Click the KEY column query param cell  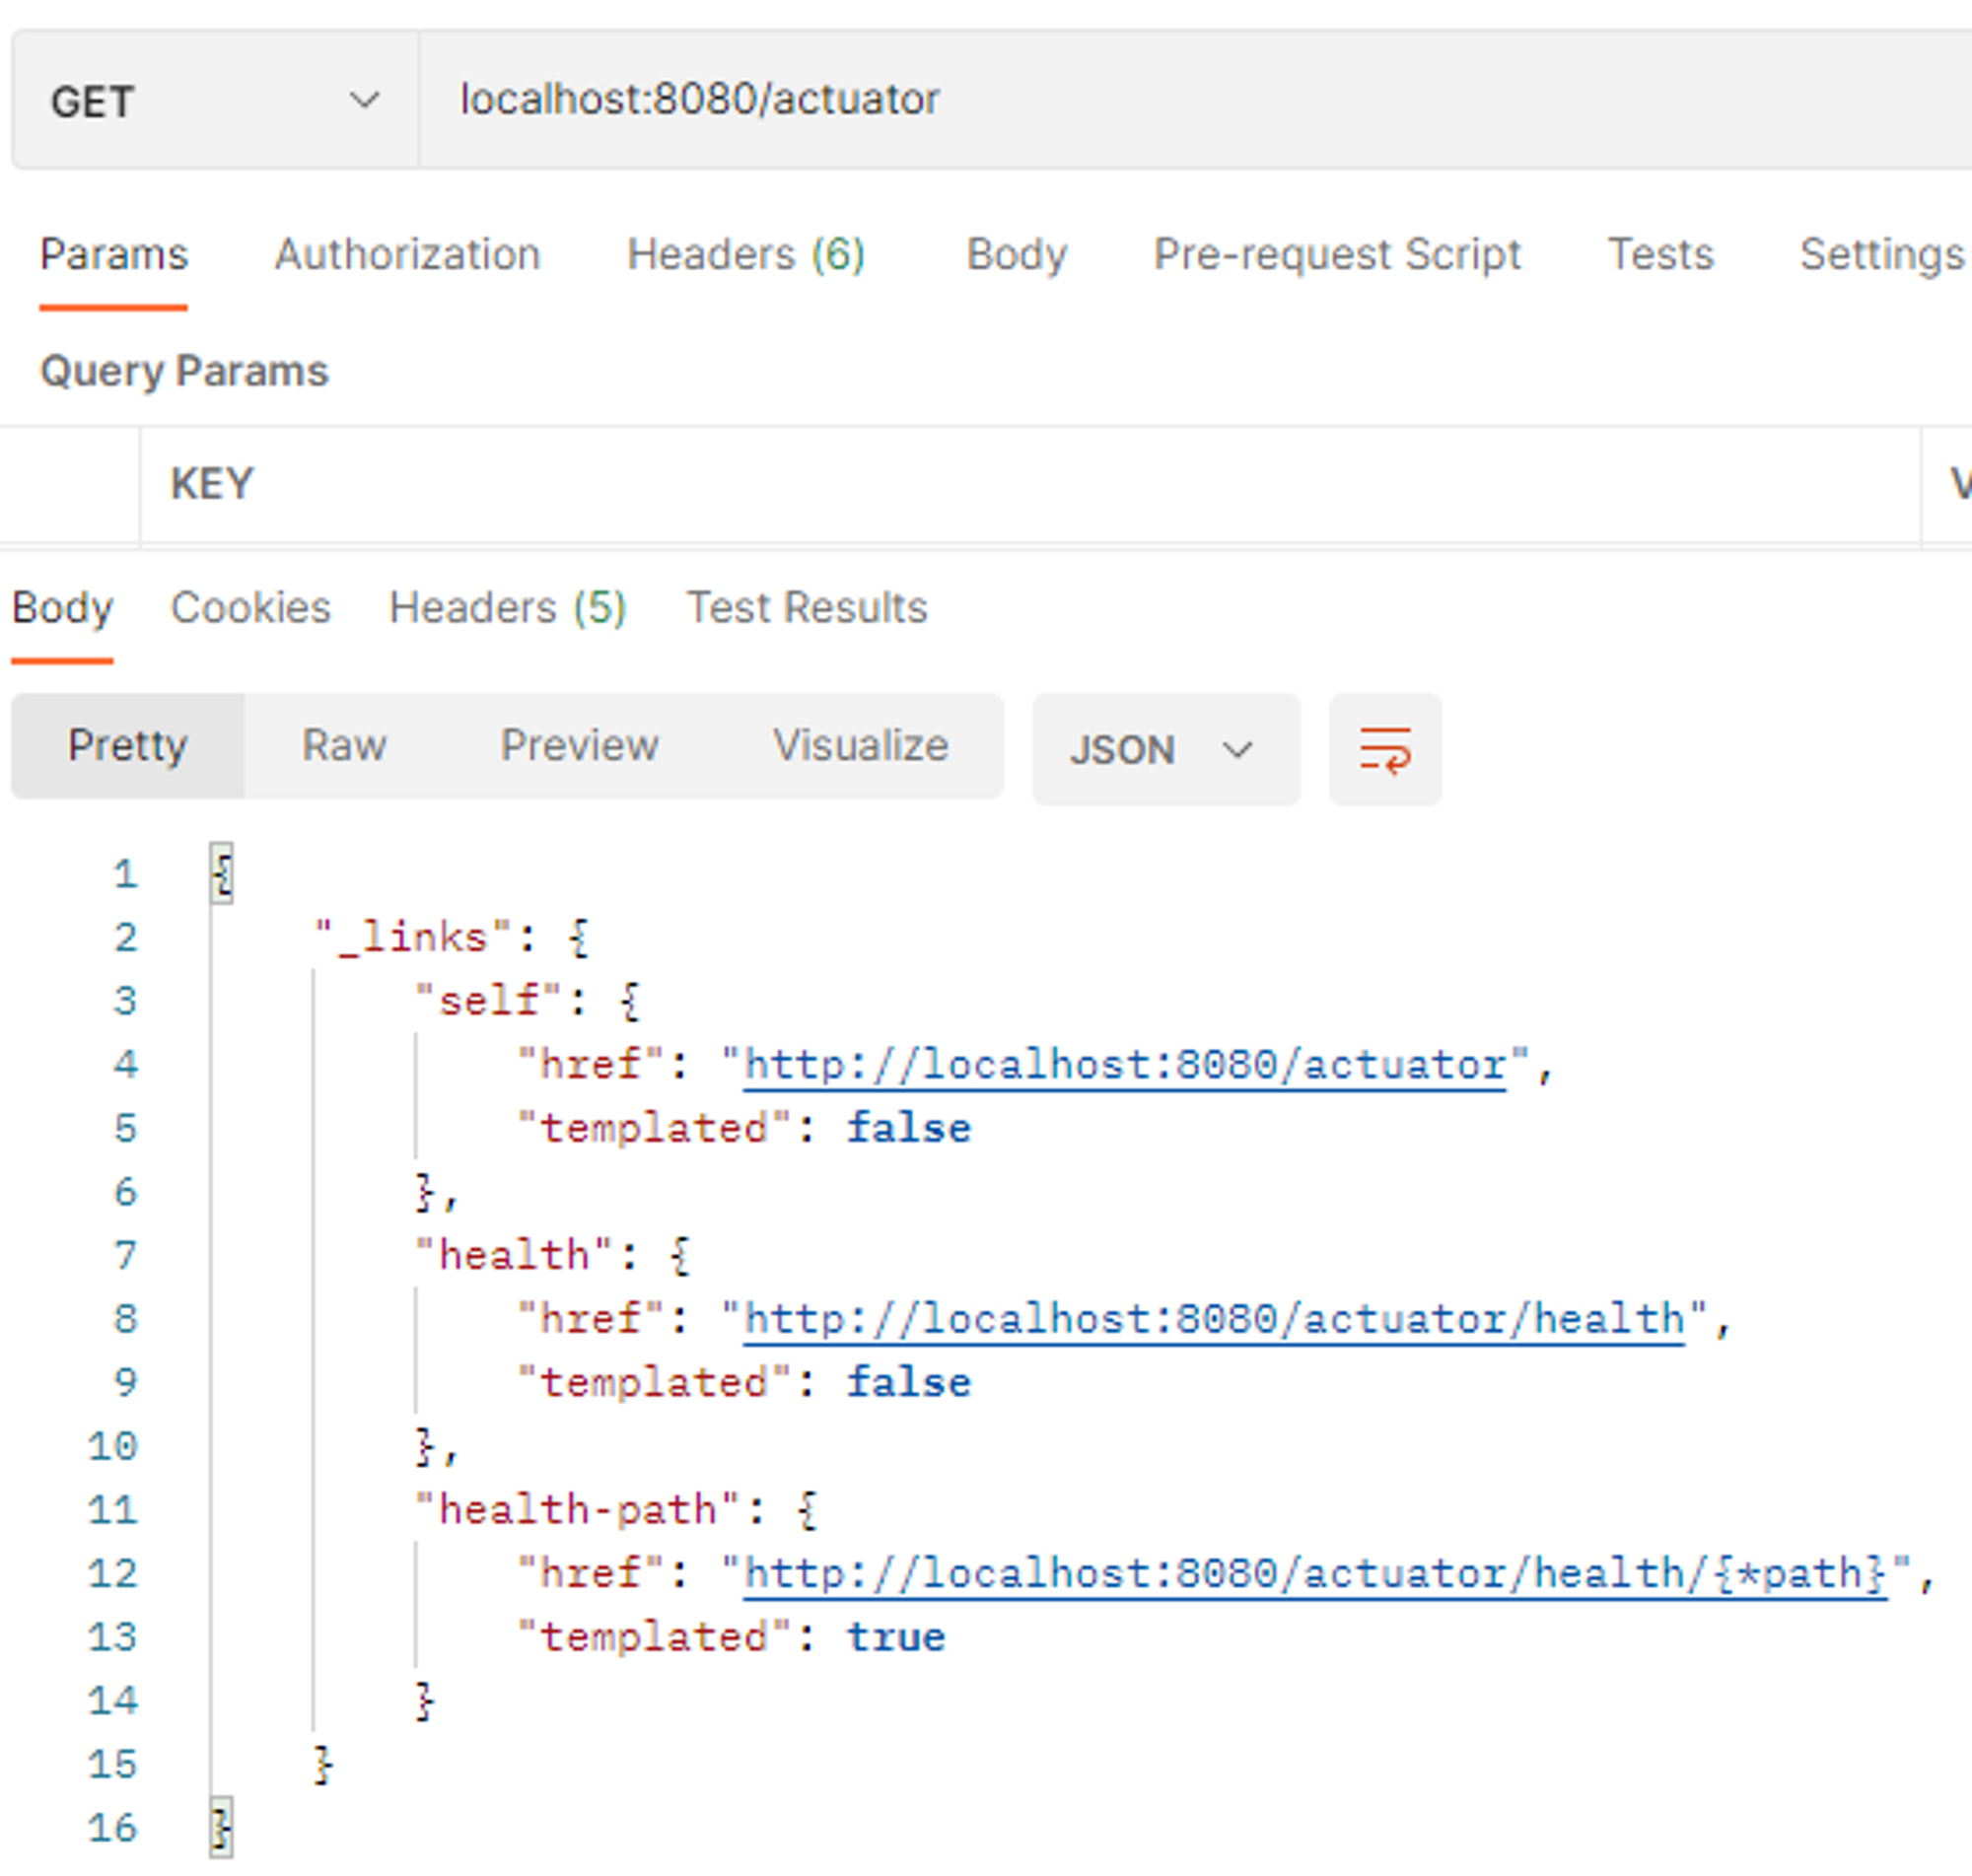[1030, 485]
